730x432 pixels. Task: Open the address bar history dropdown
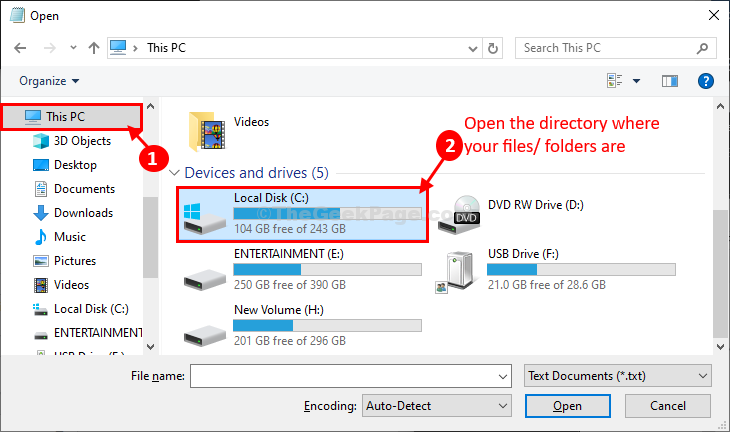[x=473, y=48]
